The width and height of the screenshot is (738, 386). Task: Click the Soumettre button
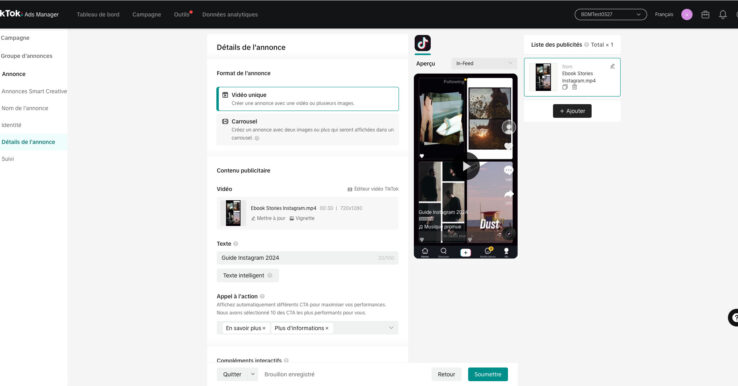(x=488, y=374)
